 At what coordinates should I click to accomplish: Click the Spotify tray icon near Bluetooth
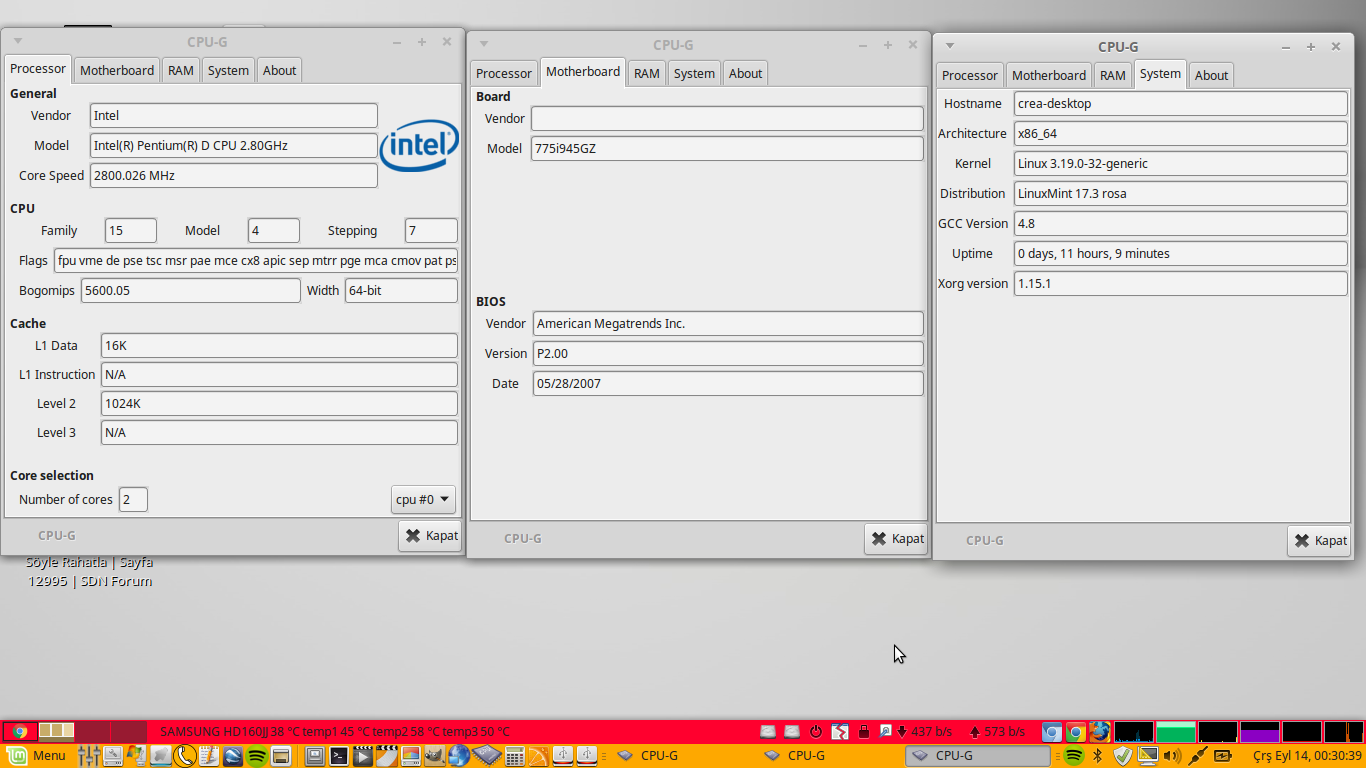pos(1073,756)
